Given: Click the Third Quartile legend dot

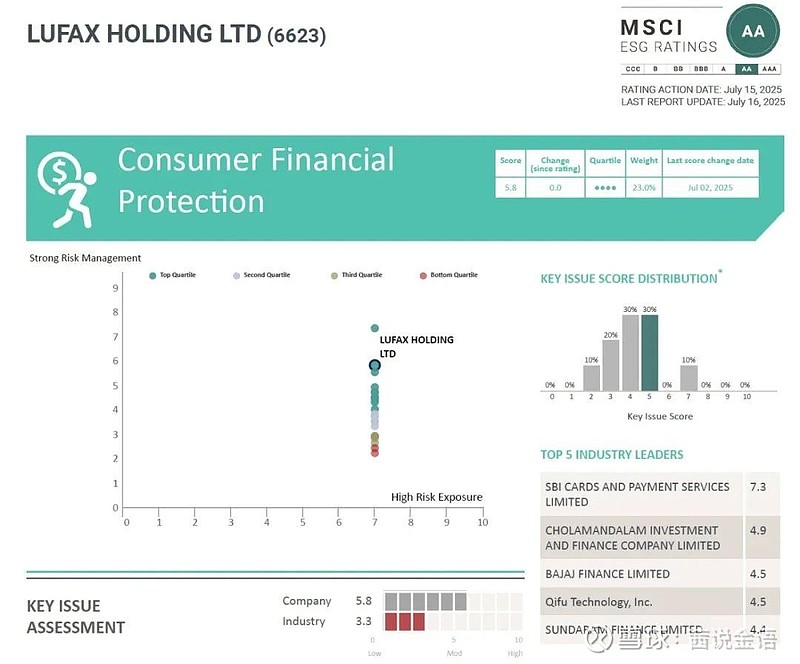Looking at the screenshot, I should point(334,275).
